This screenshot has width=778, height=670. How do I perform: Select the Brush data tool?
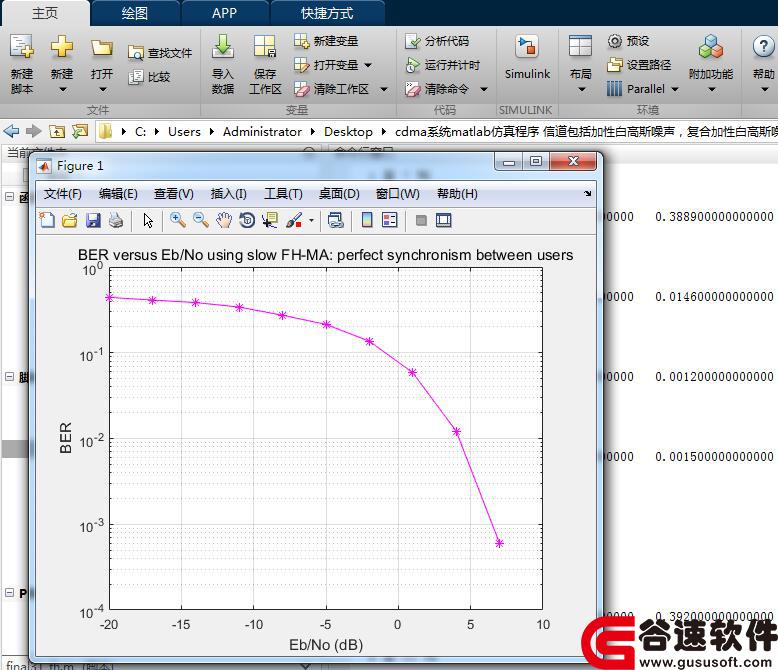coord(294,220)
